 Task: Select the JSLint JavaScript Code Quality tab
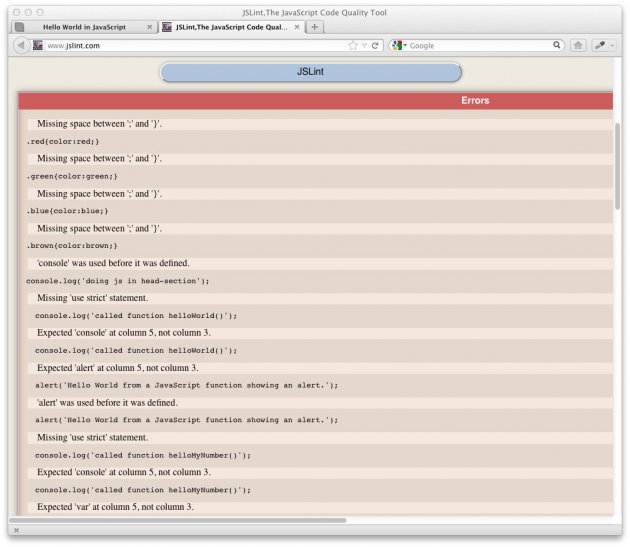(x=231, y=27)
